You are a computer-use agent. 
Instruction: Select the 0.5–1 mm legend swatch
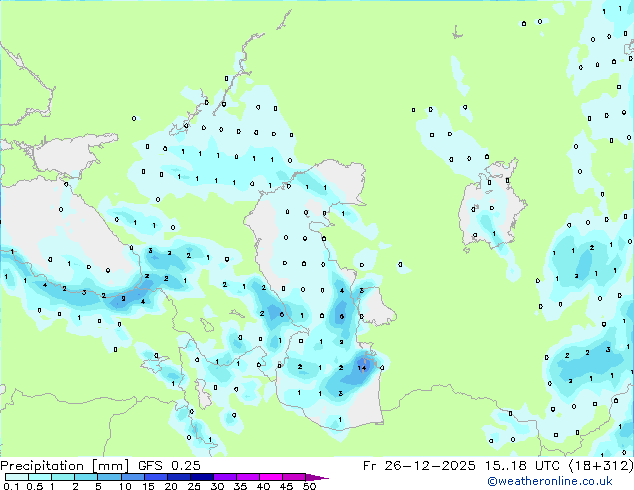point(40,477)
